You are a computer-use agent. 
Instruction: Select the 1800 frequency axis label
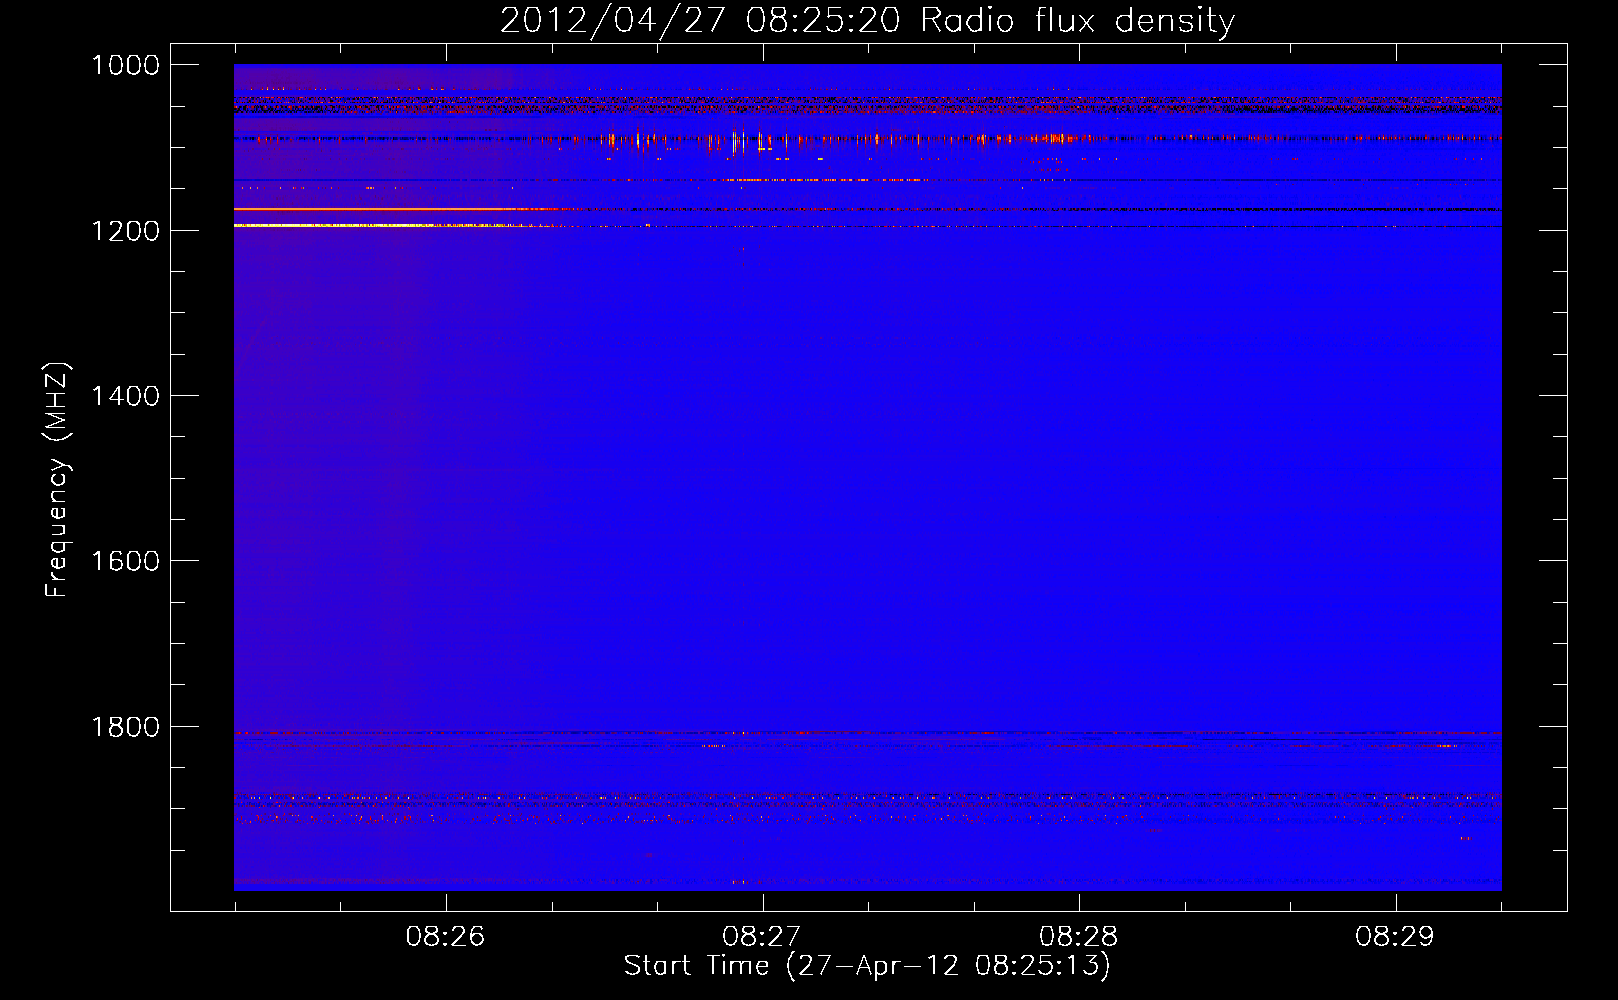pos(125,726)
